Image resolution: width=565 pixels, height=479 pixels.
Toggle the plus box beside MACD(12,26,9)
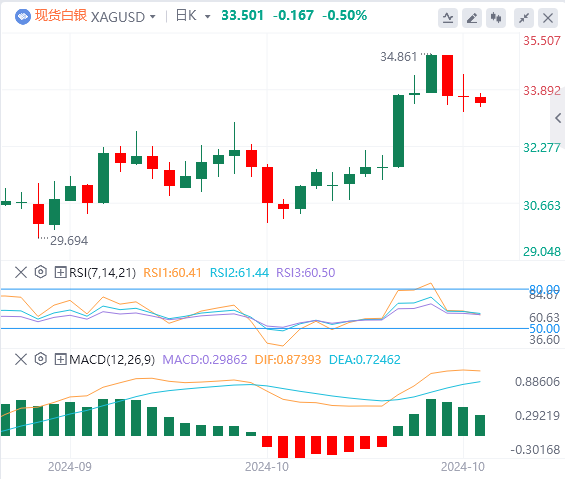[60, 359]
